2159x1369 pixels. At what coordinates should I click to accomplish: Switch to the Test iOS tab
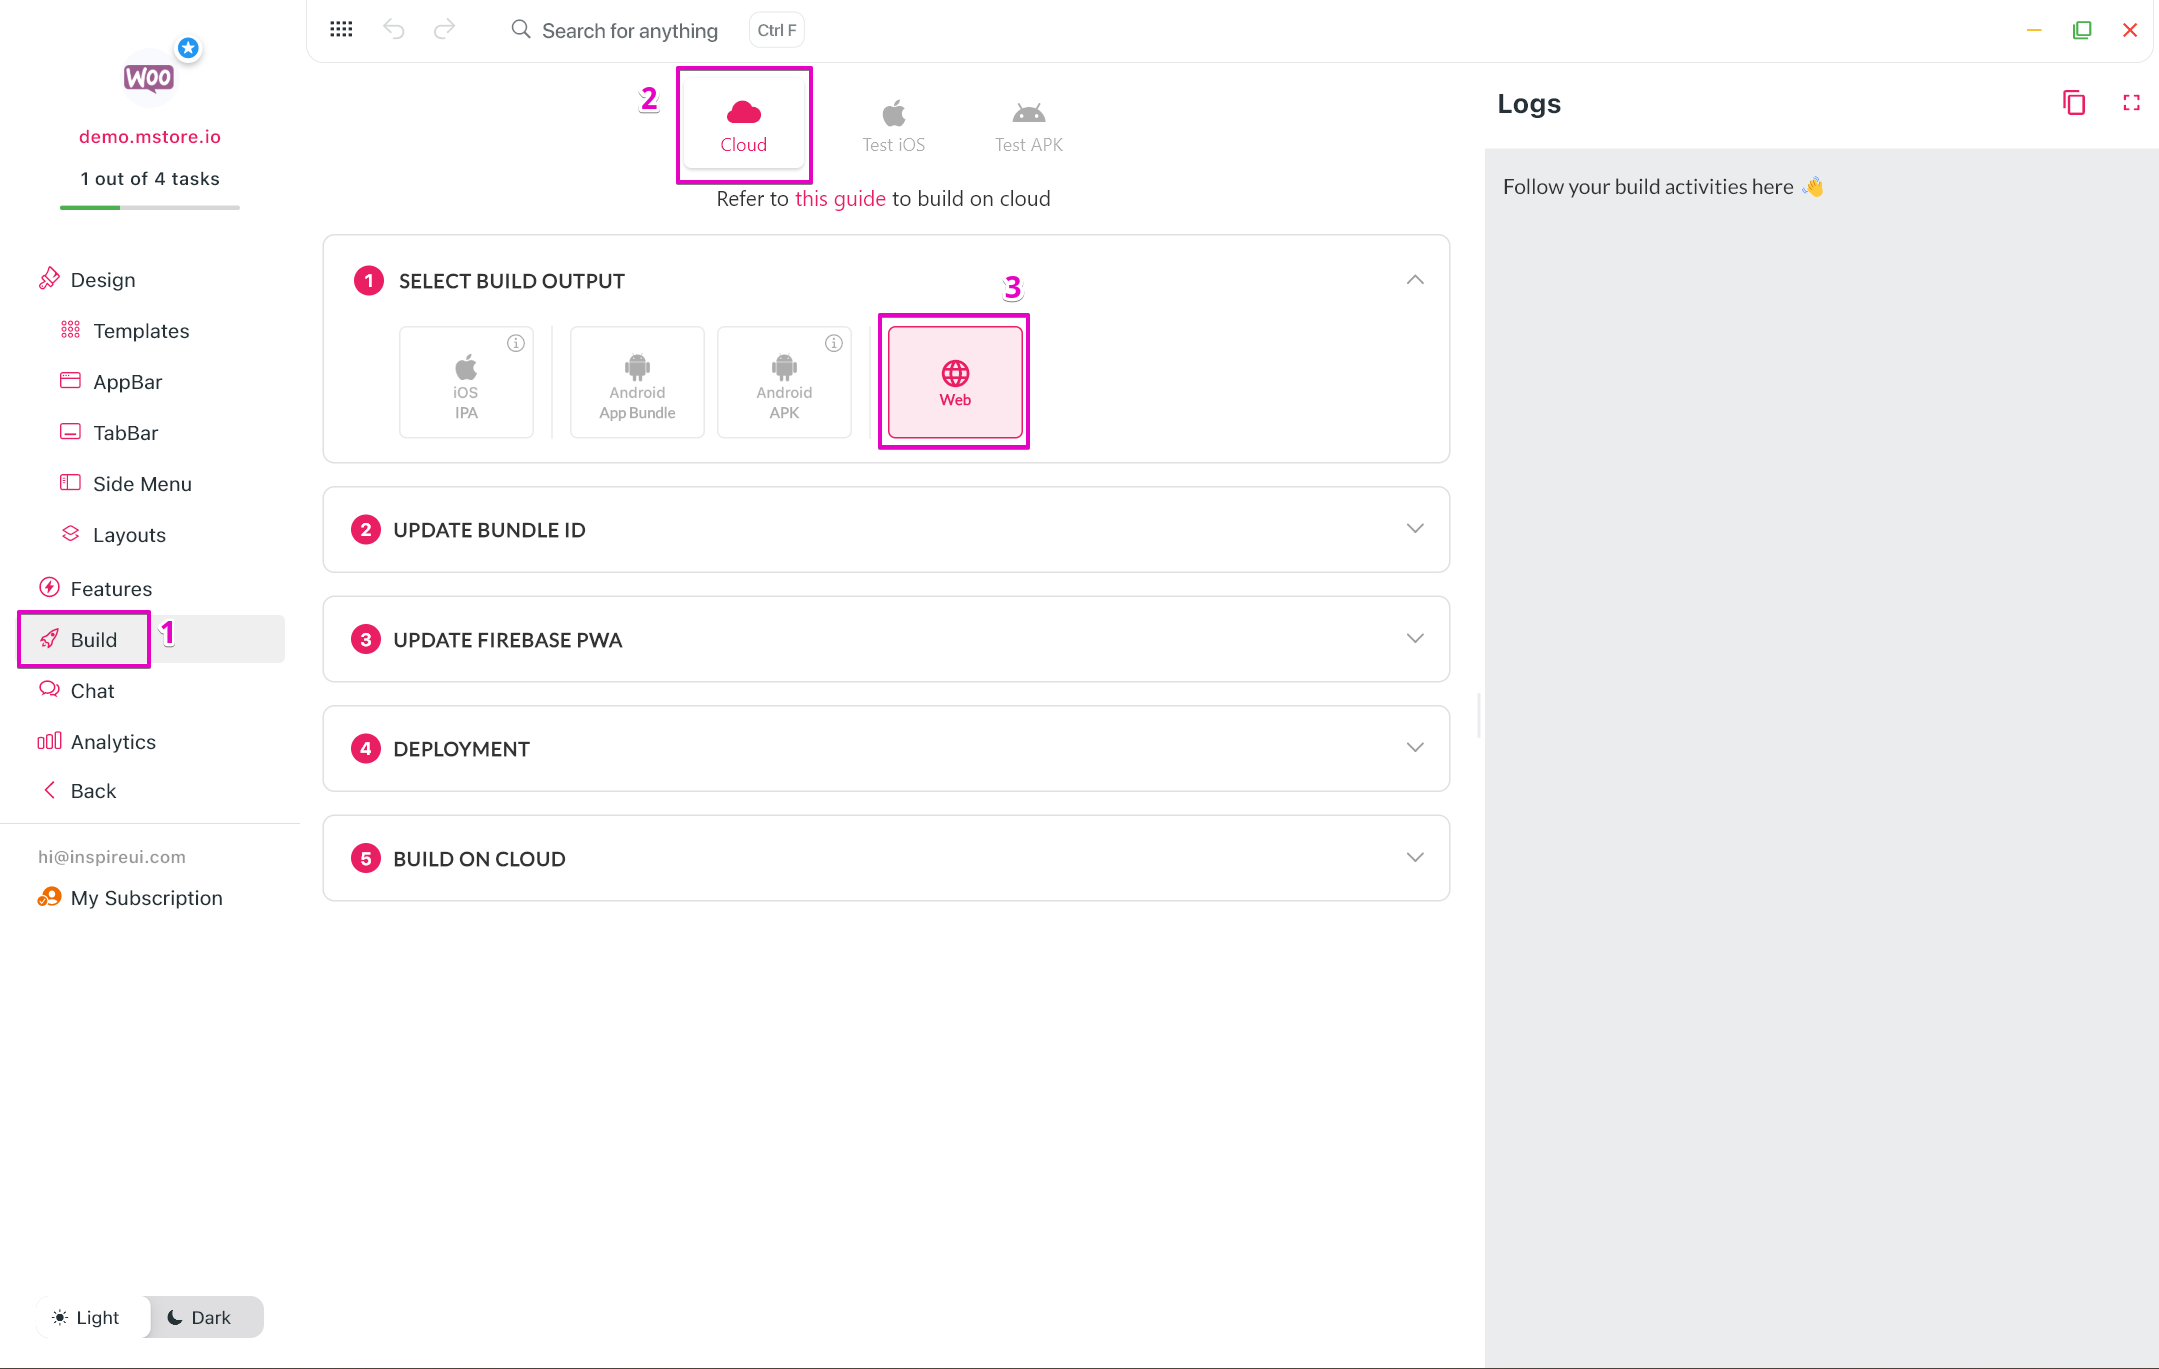893,125
